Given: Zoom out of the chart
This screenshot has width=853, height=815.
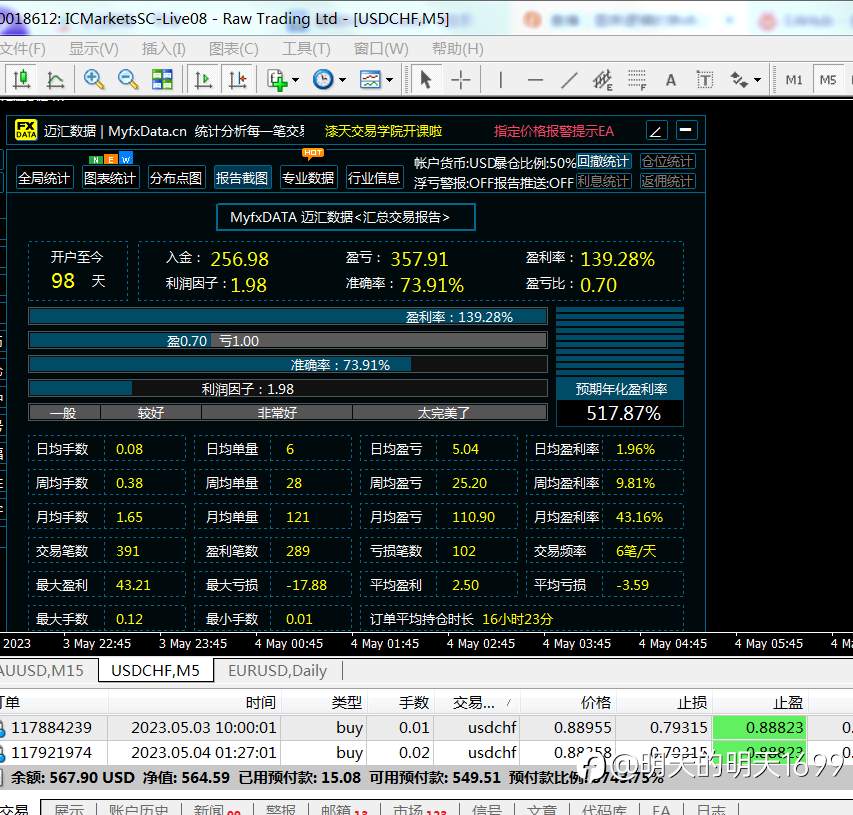Looking at the screenshot, I should tap(128, 80).
